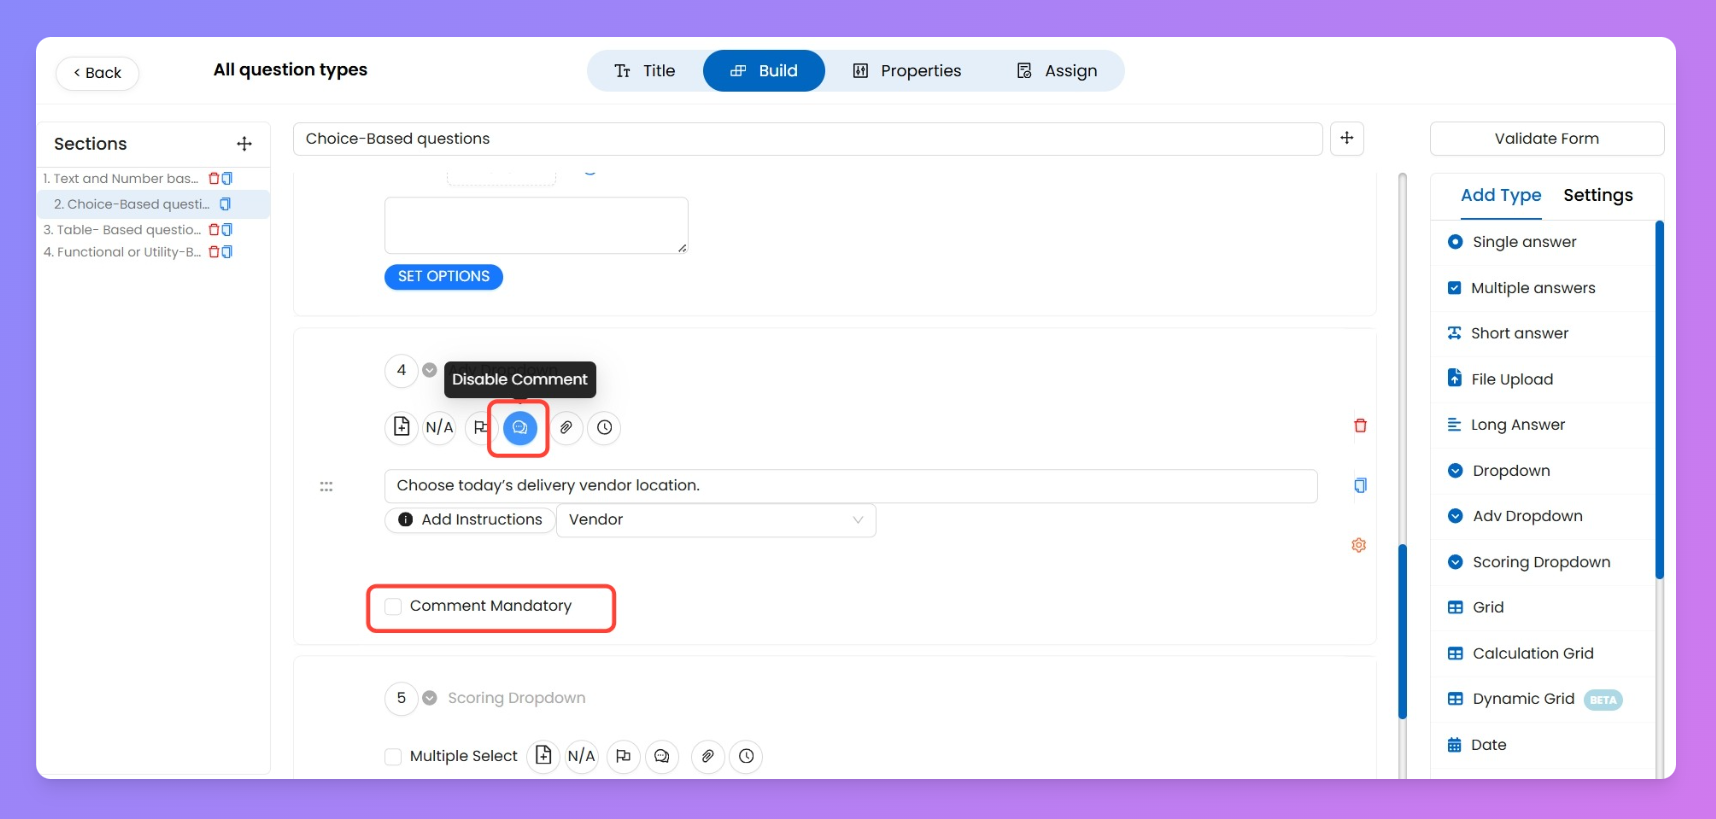Check the Multiple Select checkbox
The width and height of the screenshot is (1716, 819).
(x=393, y=757)
